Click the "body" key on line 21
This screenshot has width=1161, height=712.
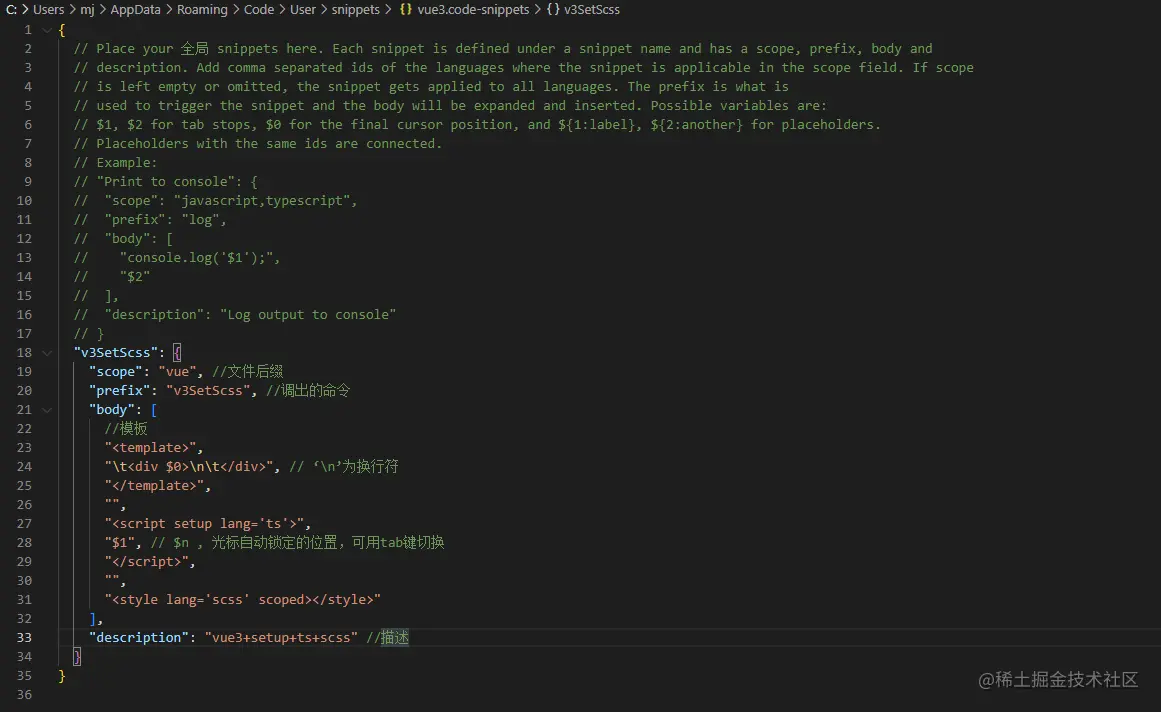112,409
